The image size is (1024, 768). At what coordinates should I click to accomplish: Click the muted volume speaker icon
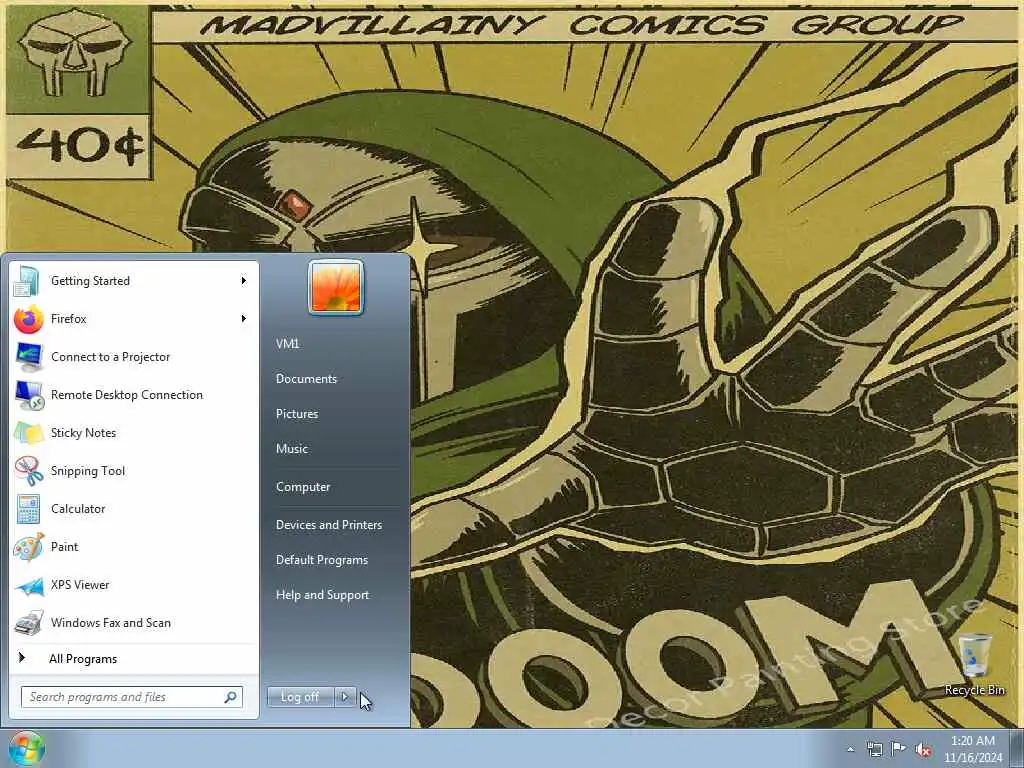point(923,750)
